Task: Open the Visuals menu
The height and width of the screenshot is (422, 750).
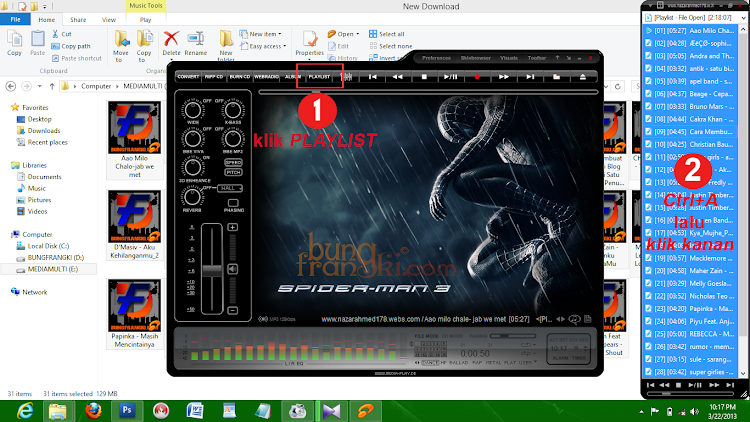Action: point(508,58)
